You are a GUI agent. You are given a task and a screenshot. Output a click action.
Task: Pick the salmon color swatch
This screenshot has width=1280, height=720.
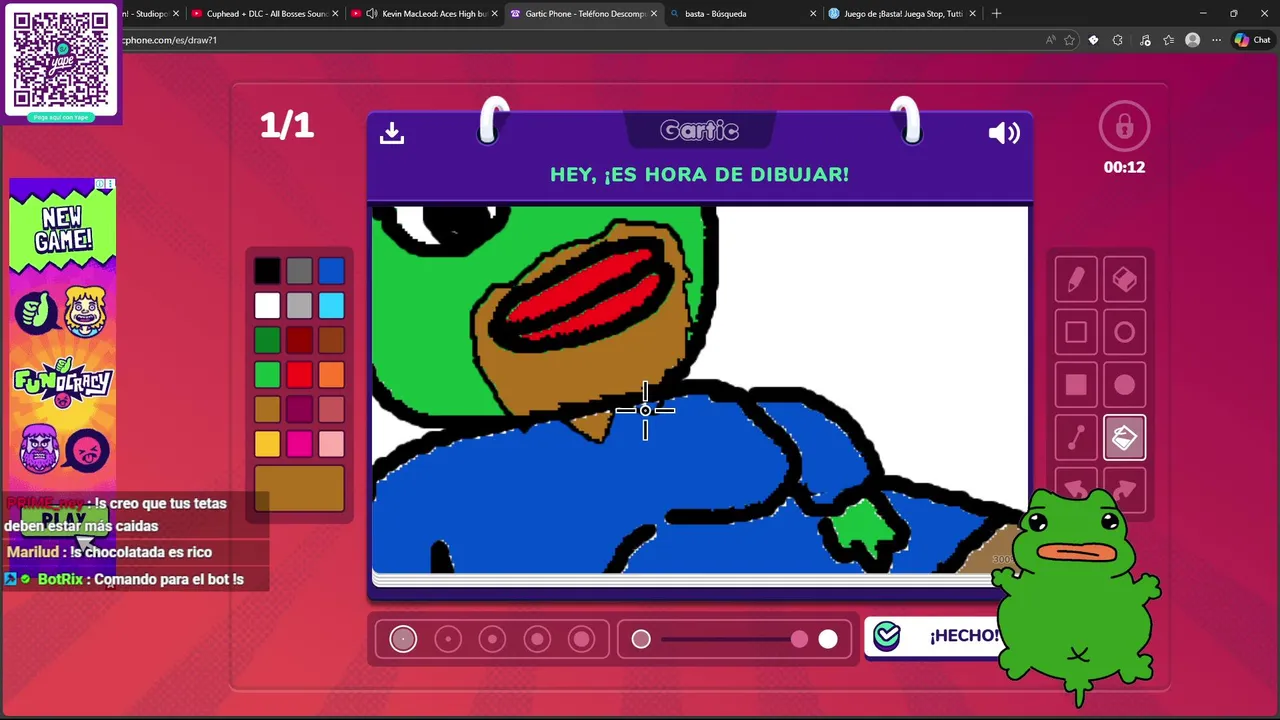pos(332,409)
